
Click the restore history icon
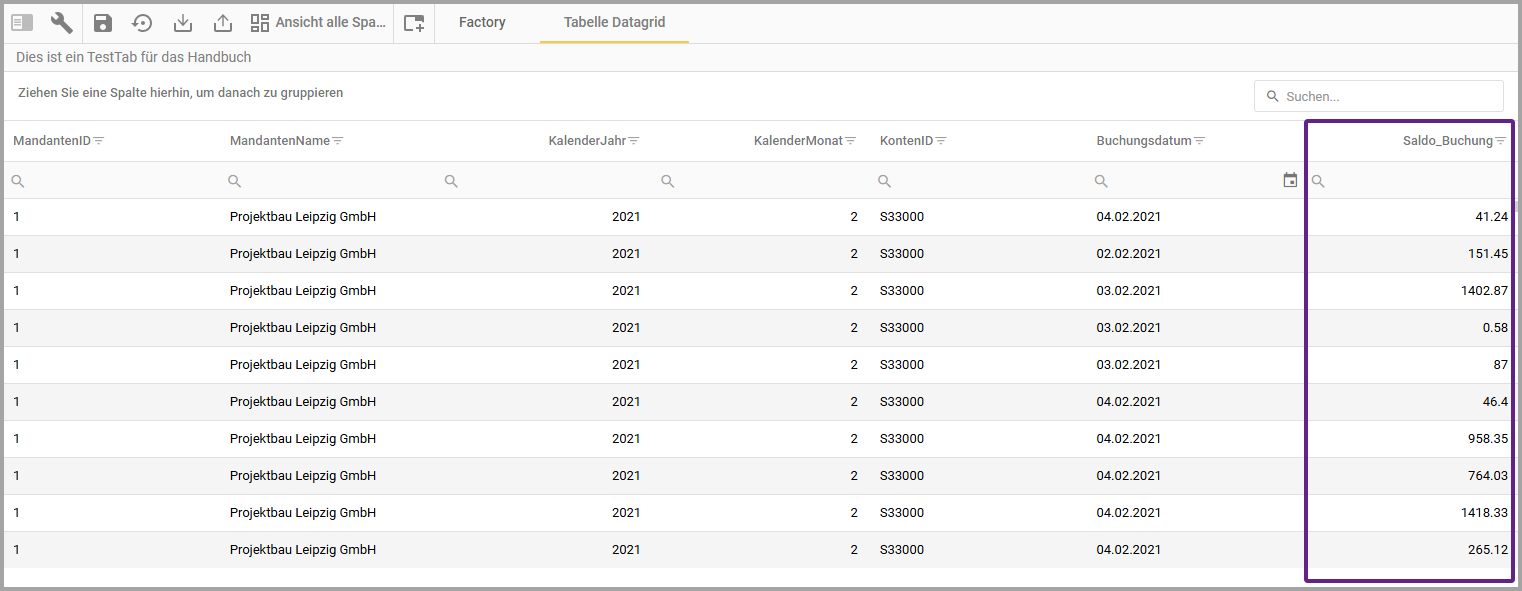(142, 22)
